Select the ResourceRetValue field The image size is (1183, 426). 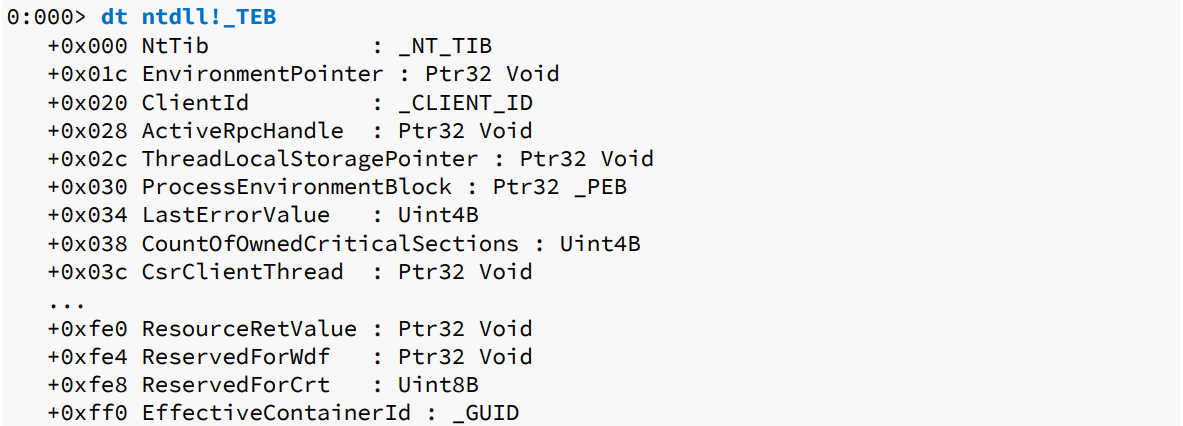click(x=249, y=328)
